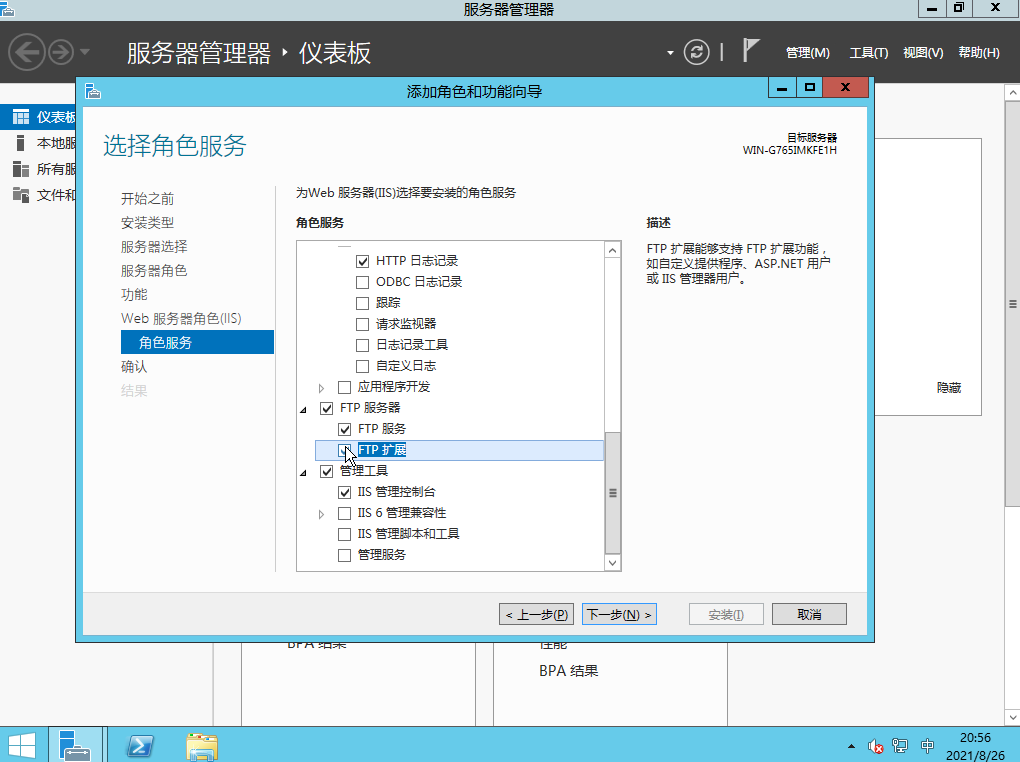1020x762 pixels.
Task: Open the small dropdown arrow beside refresh
Action: tap(670, 53)
